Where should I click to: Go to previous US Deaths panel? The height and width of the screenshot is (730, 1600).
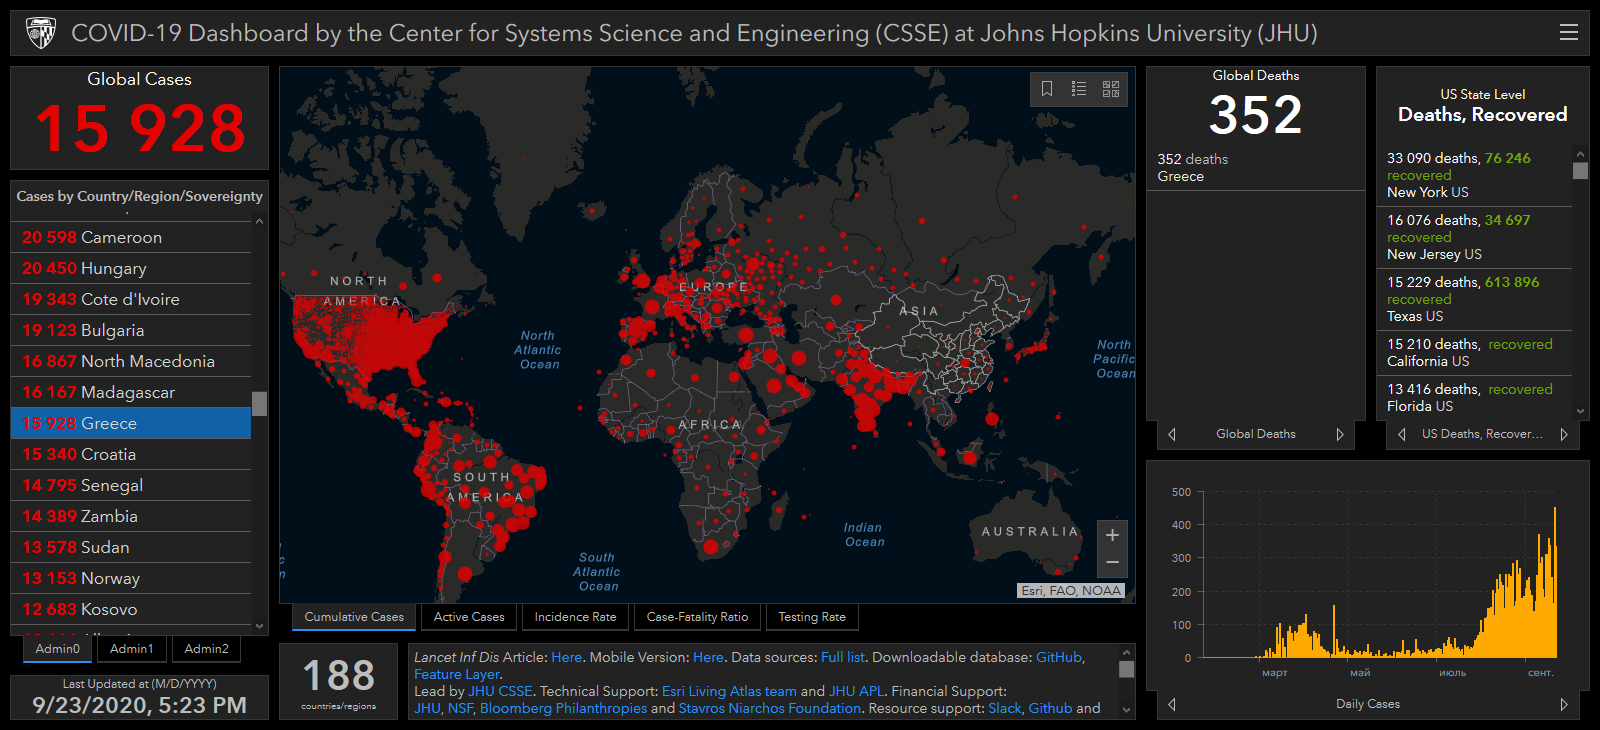pyautogui.click(x=1402, y=434)
